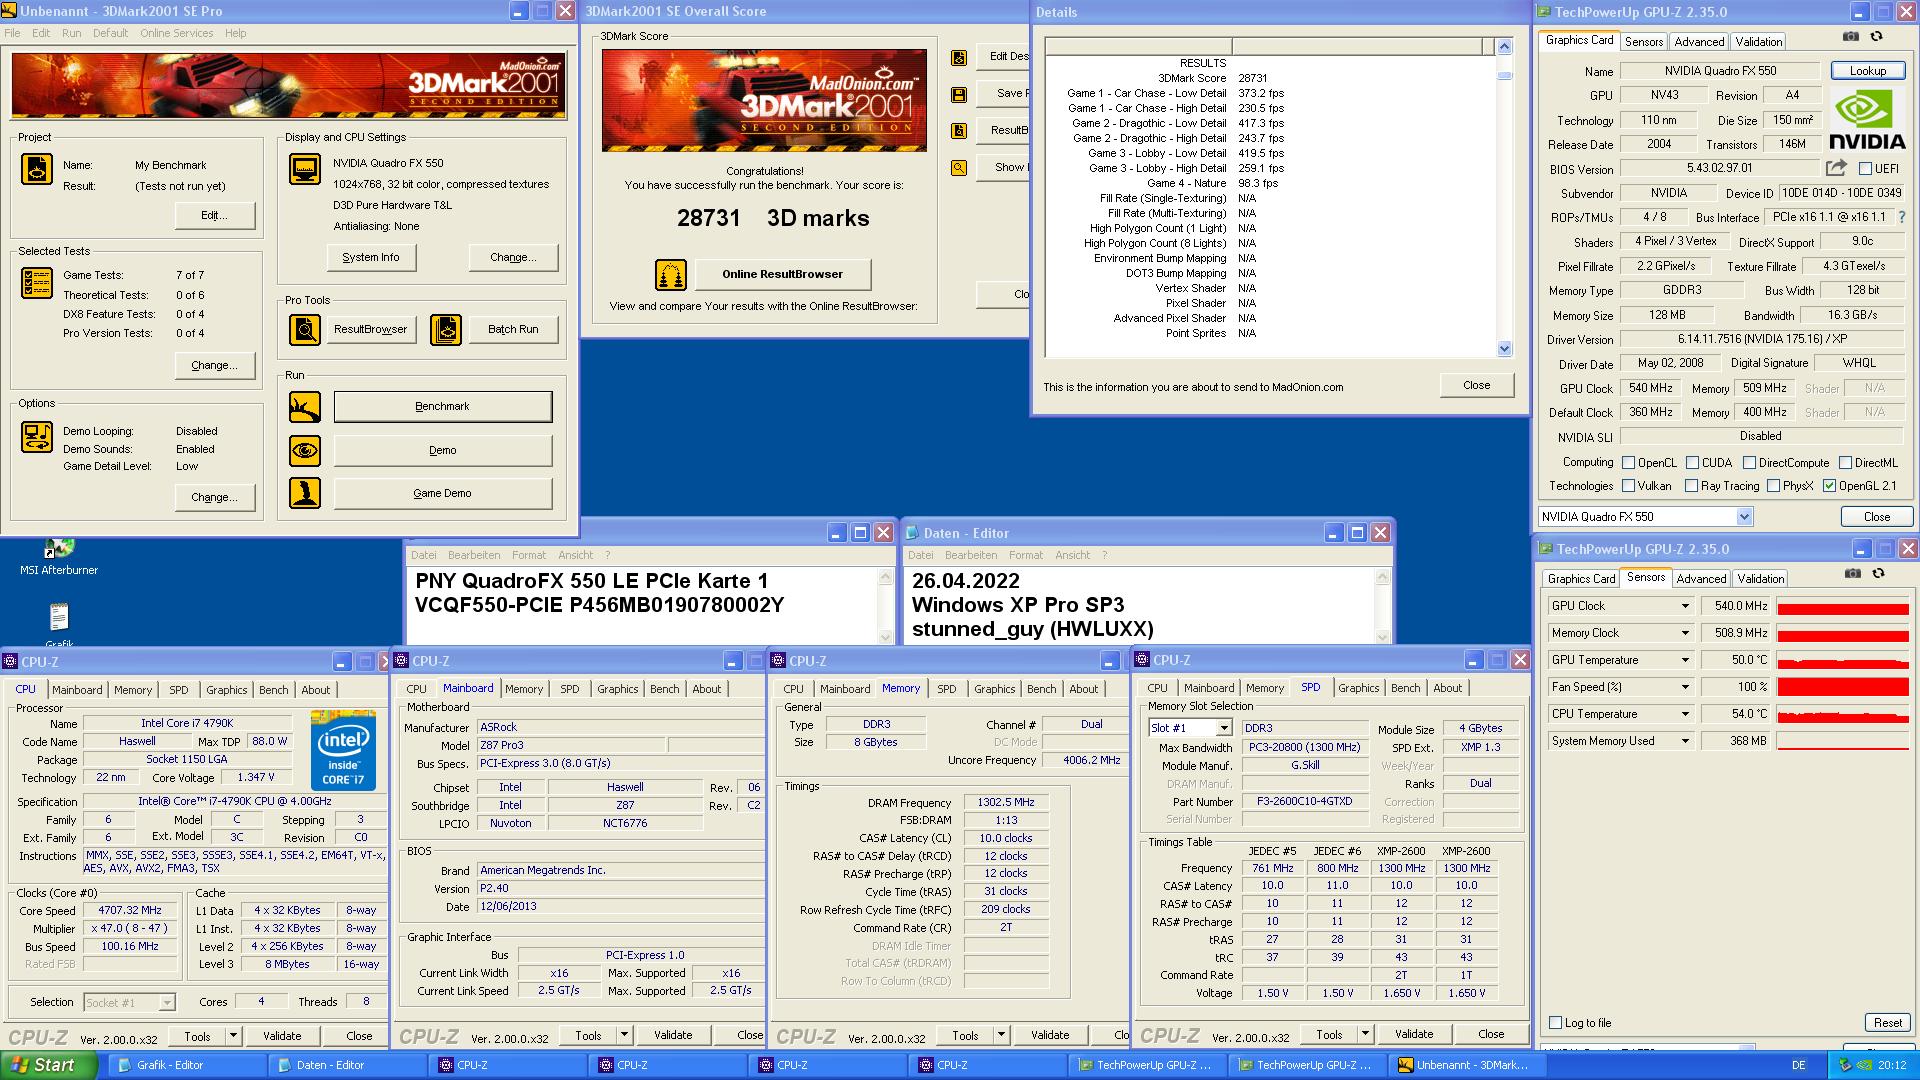Click the GPU Clock red sensor graph
Screen dimensions: 1920x1080
click(1842, 606)
